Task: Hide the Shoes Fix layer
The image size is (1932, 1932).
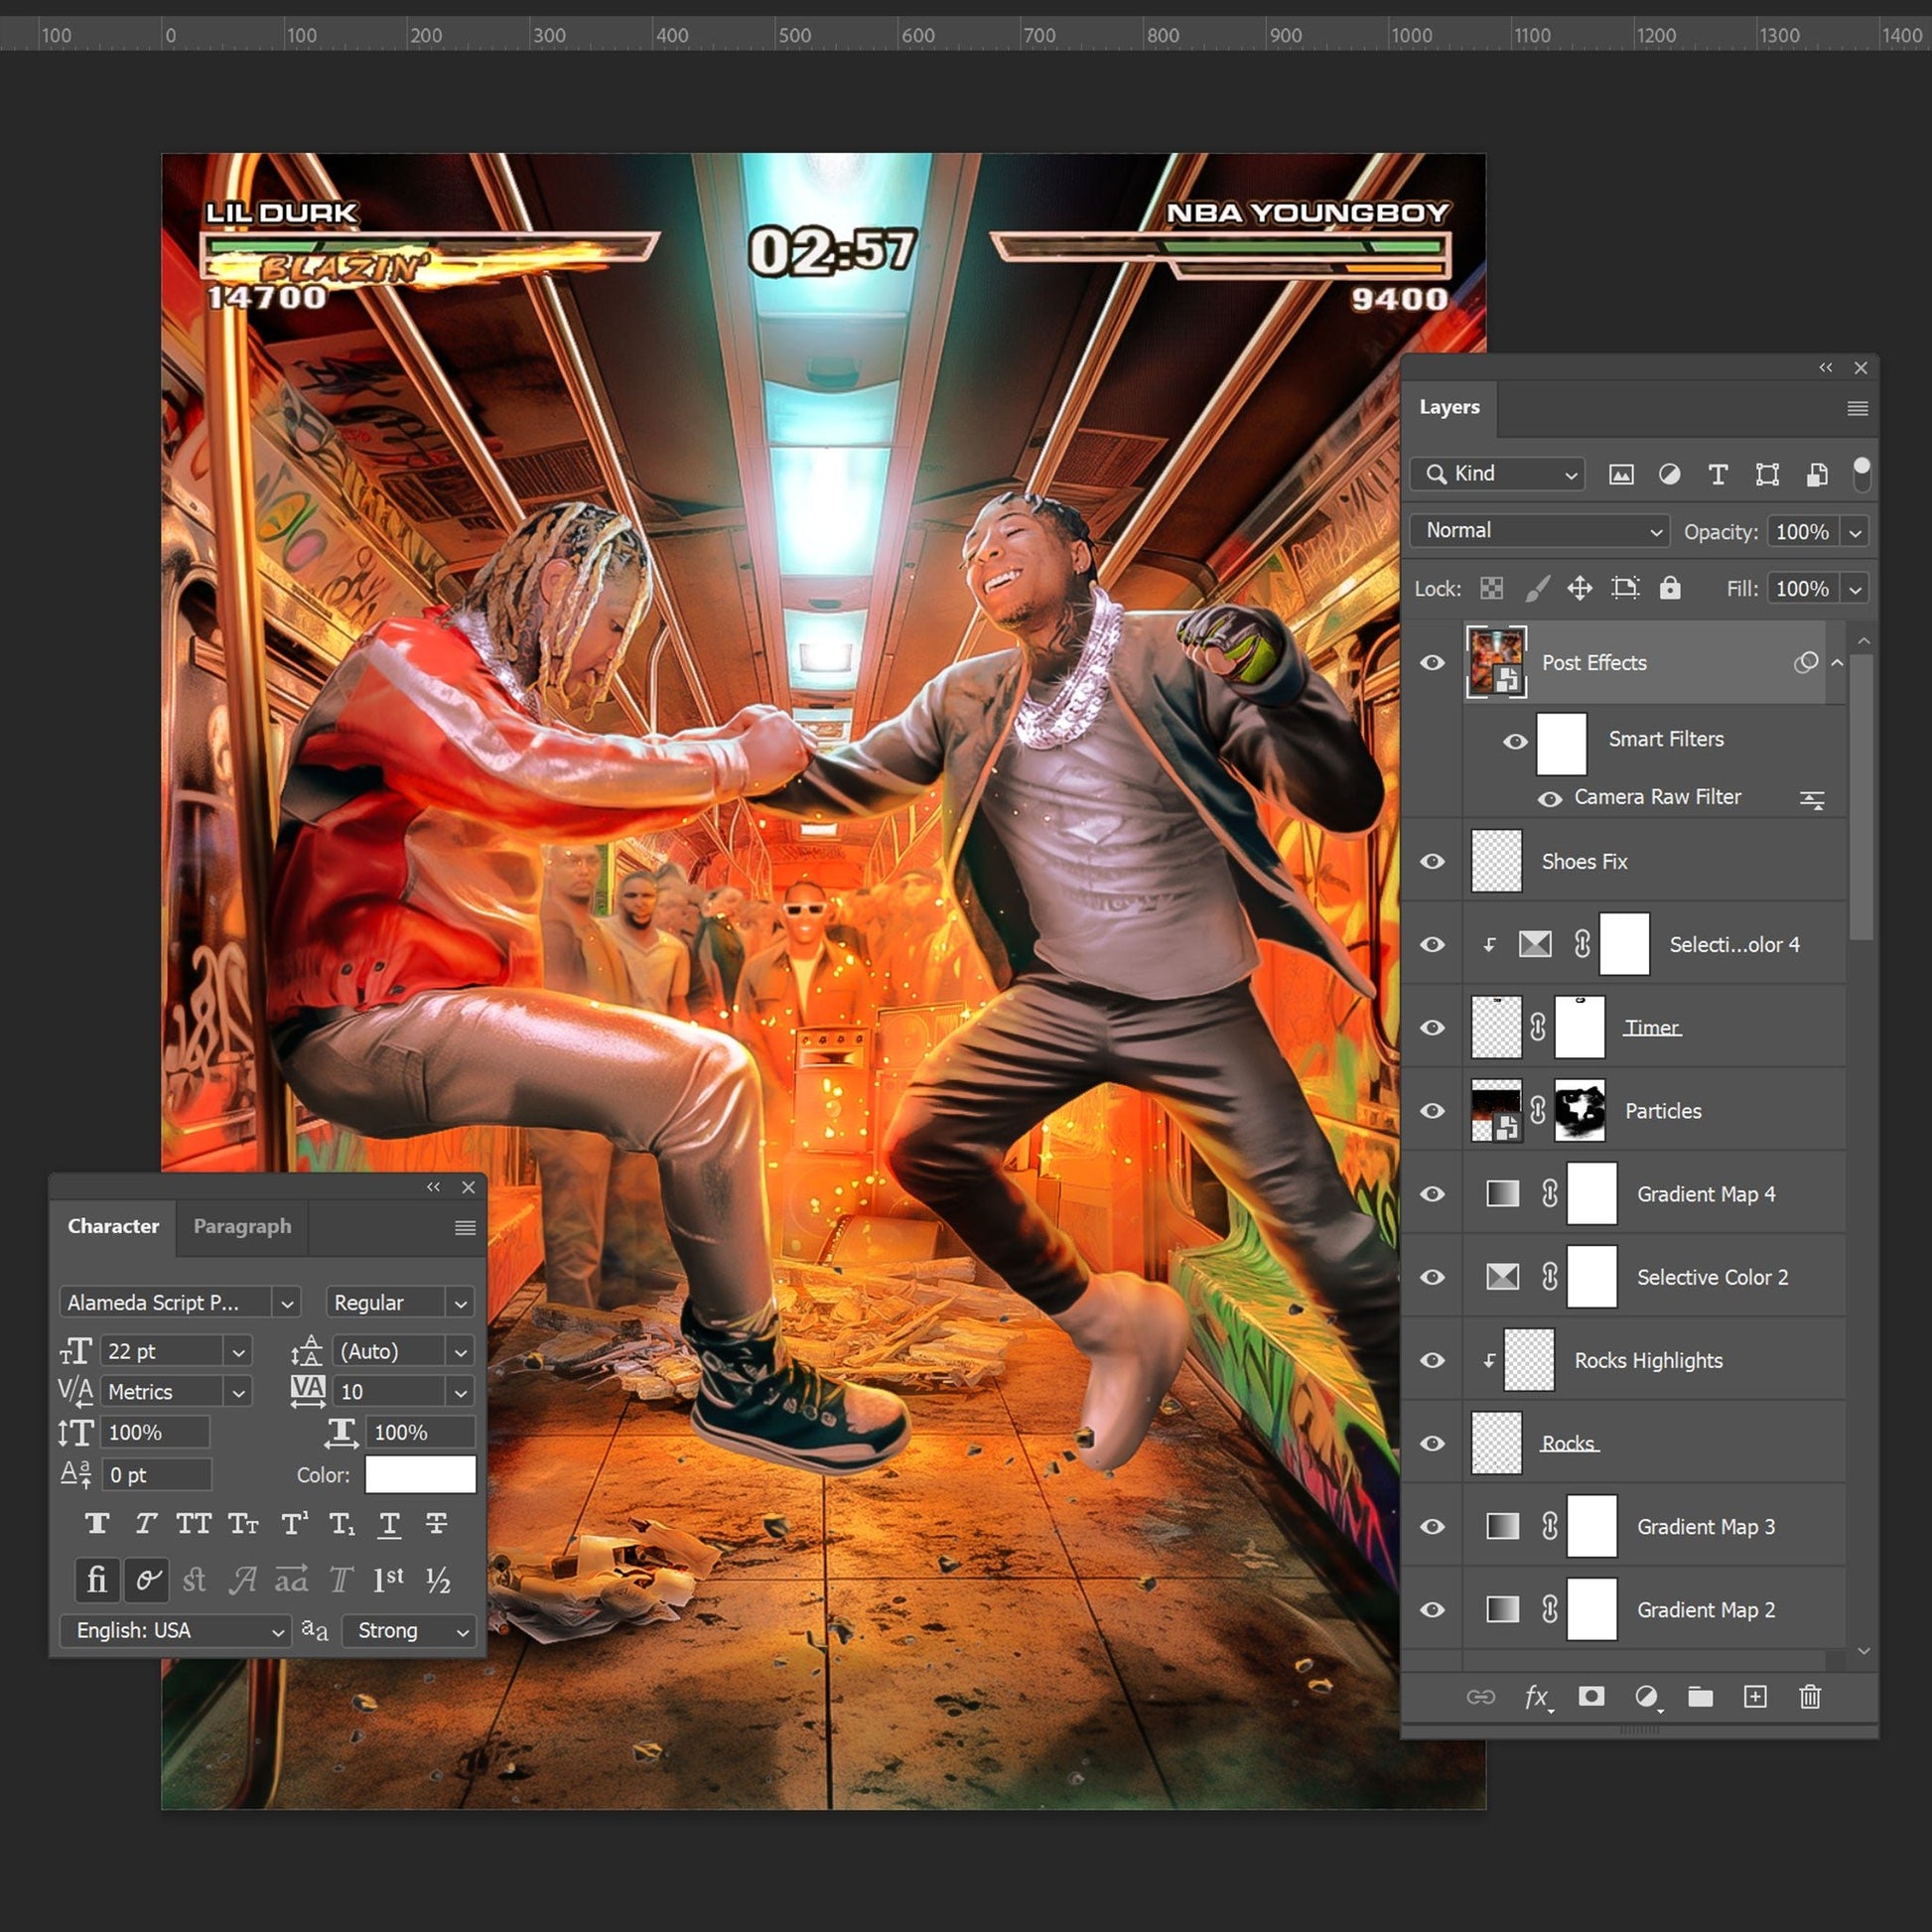Action: pyautogui.click(x=1432, y=861)
